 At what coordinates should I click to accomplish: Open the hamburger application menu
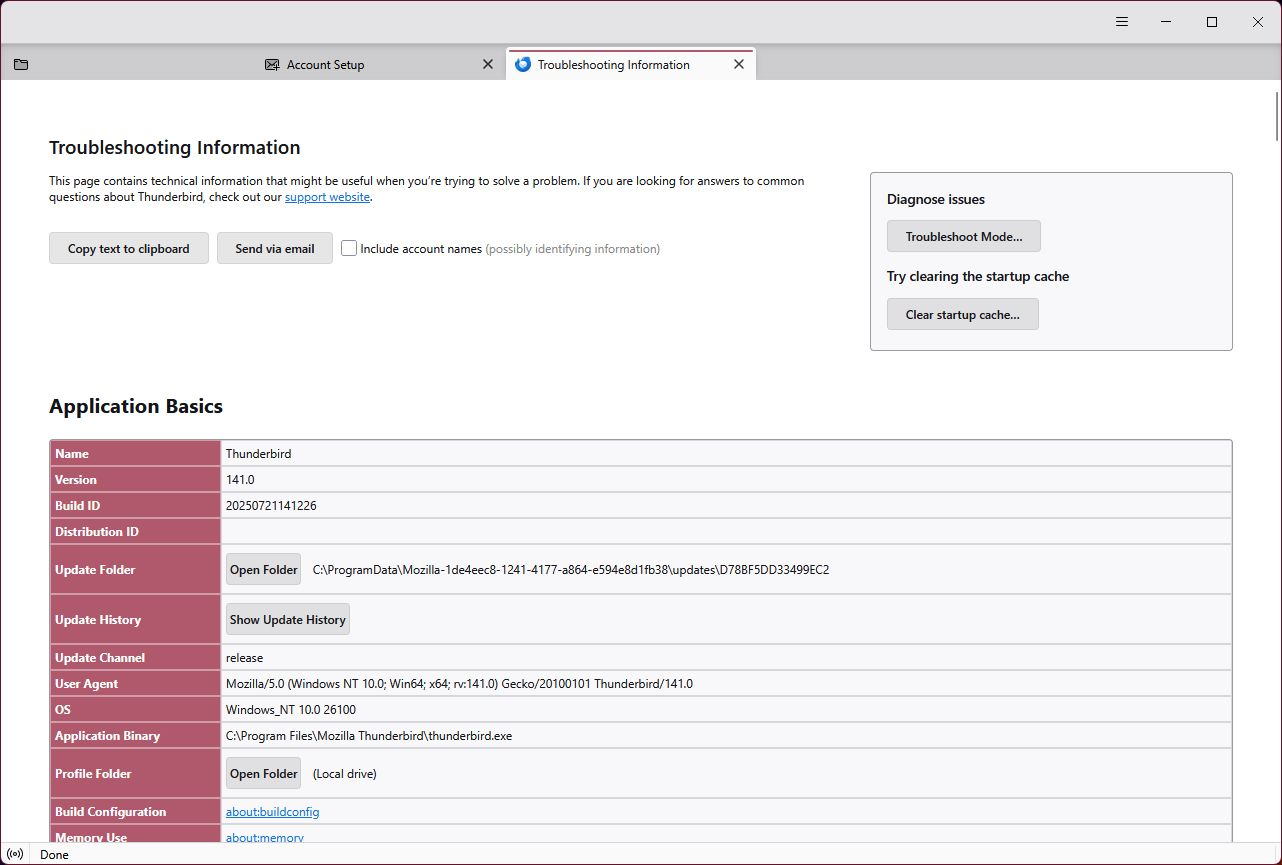1122,22
